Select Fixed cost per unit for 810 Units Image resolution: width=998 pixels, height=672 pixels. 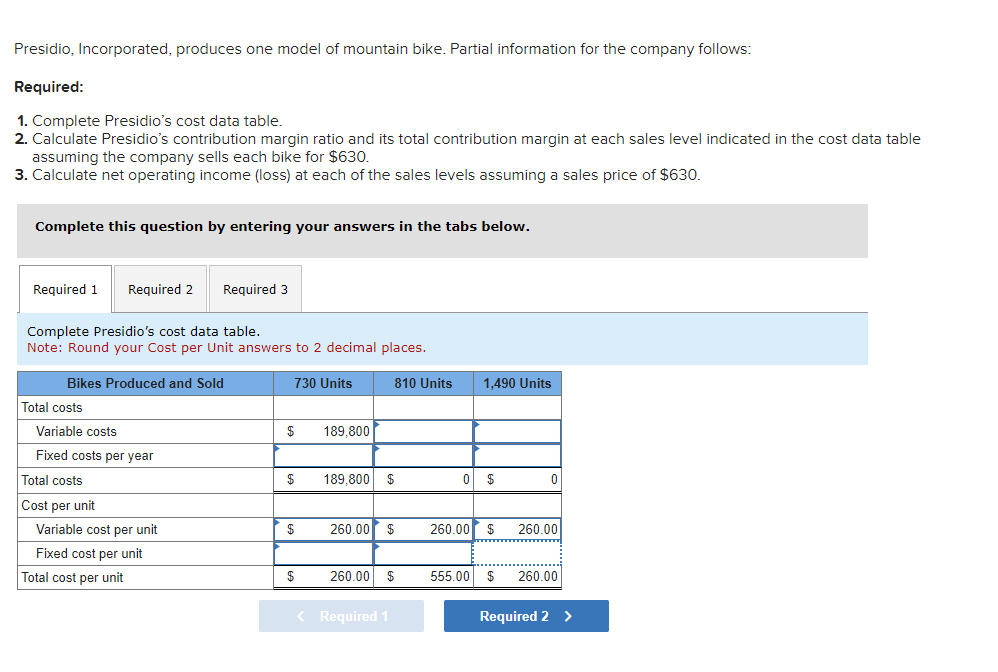tap(423, 554)
